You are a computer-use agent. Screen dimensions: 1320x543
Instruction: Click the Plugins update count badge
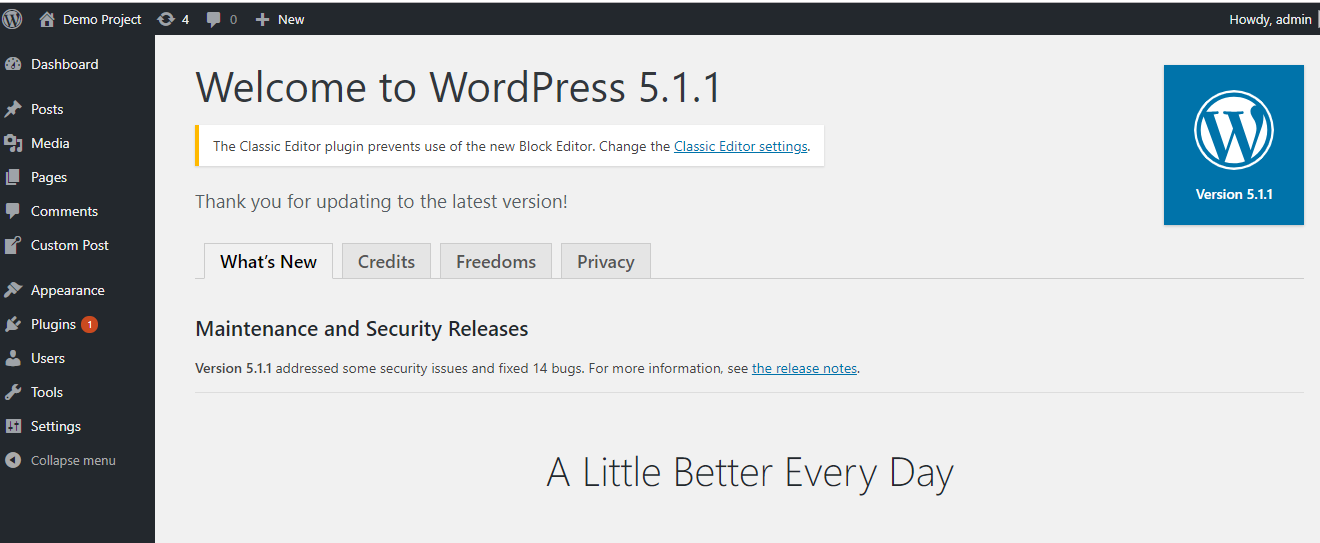click(x=89, y=324)
